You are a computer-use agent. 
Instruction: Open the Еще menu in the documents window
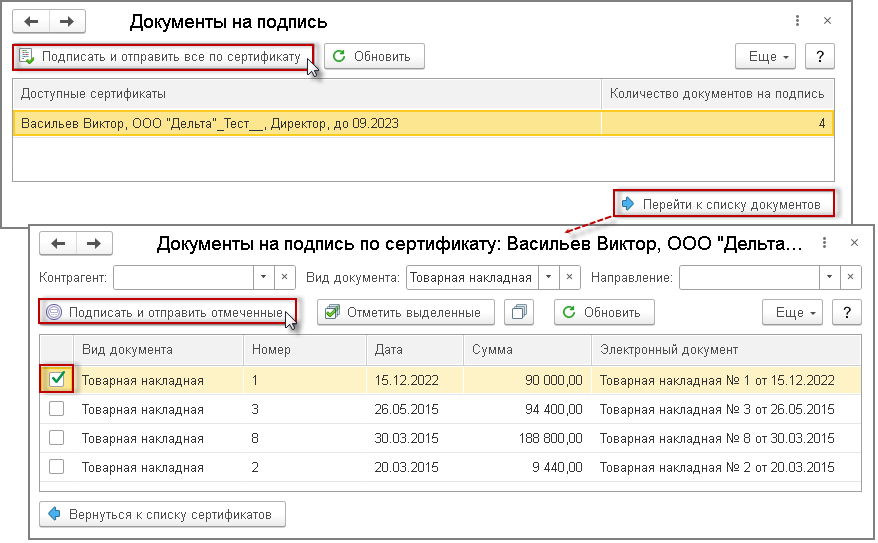point(792,312)
